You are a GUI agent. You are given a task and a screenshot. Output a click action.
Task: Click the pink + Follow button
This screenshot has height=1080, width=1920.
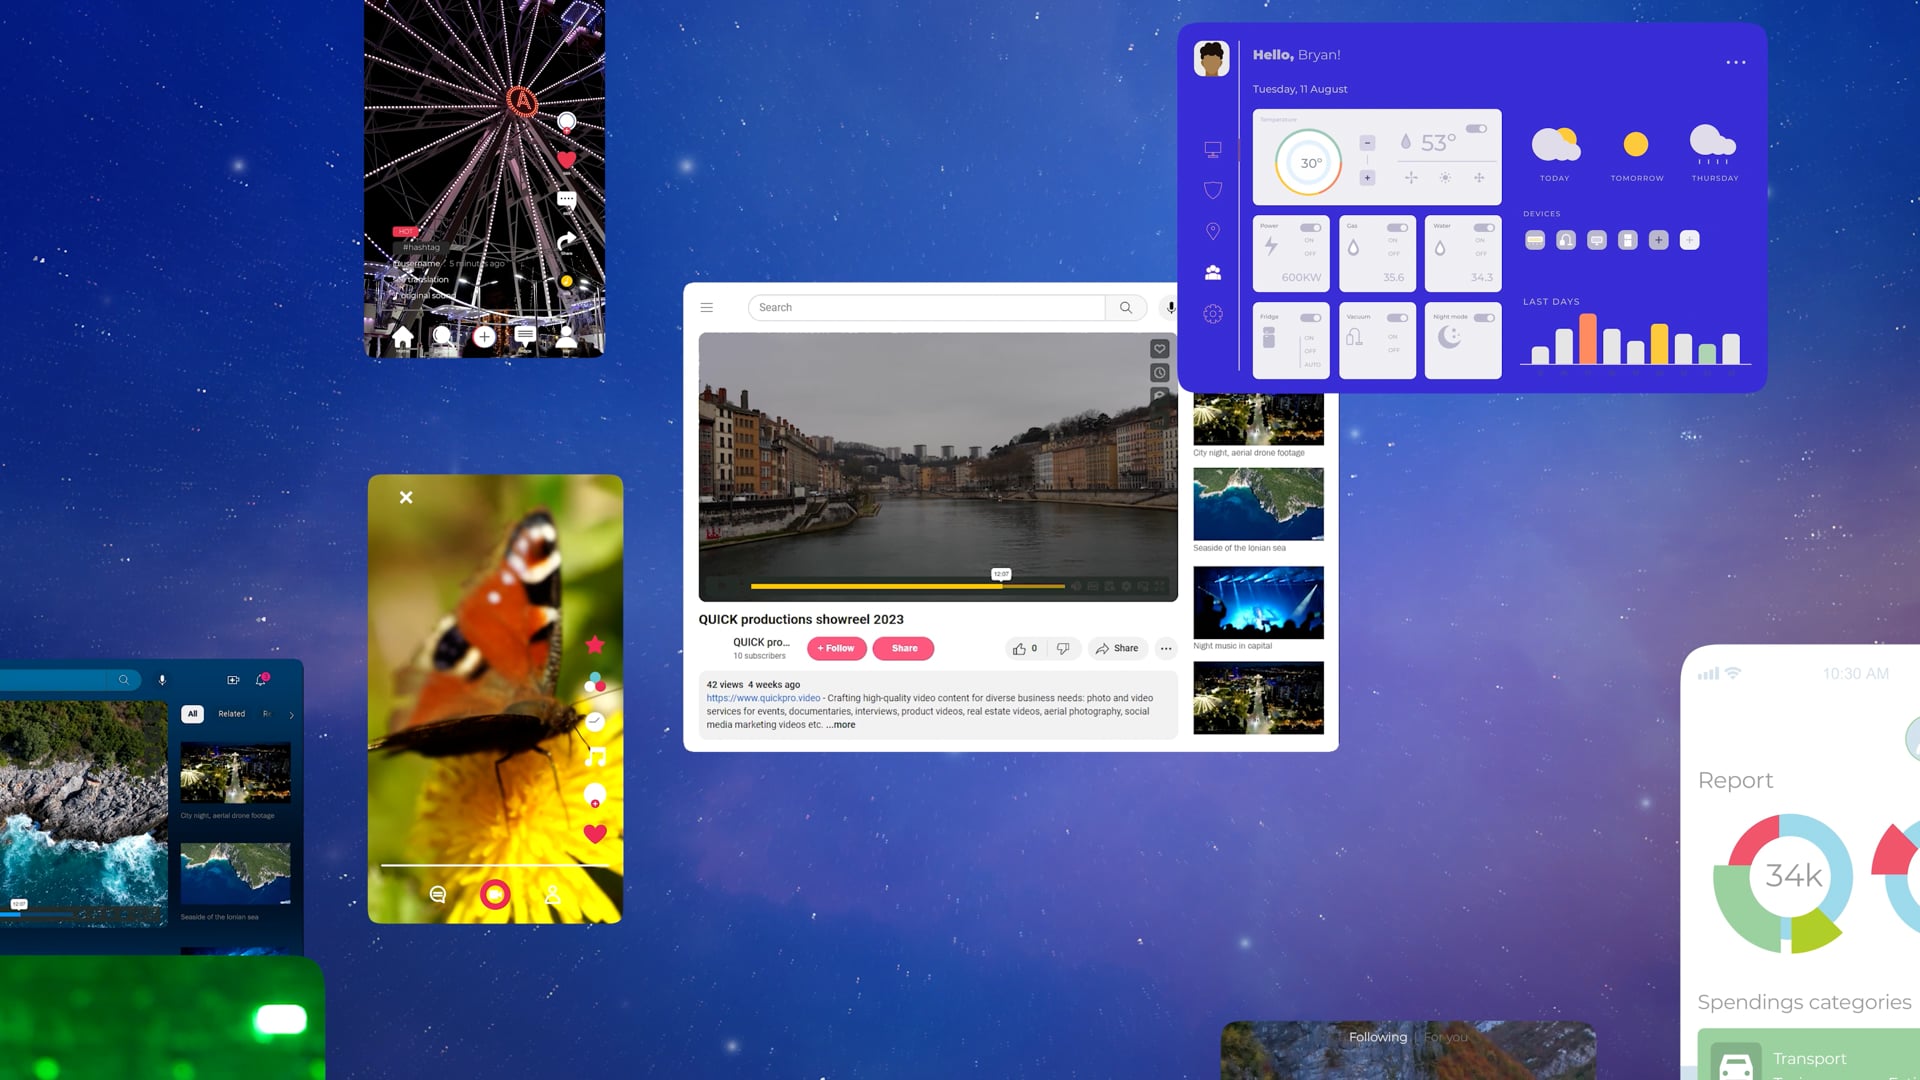click(x=836, y=648)
